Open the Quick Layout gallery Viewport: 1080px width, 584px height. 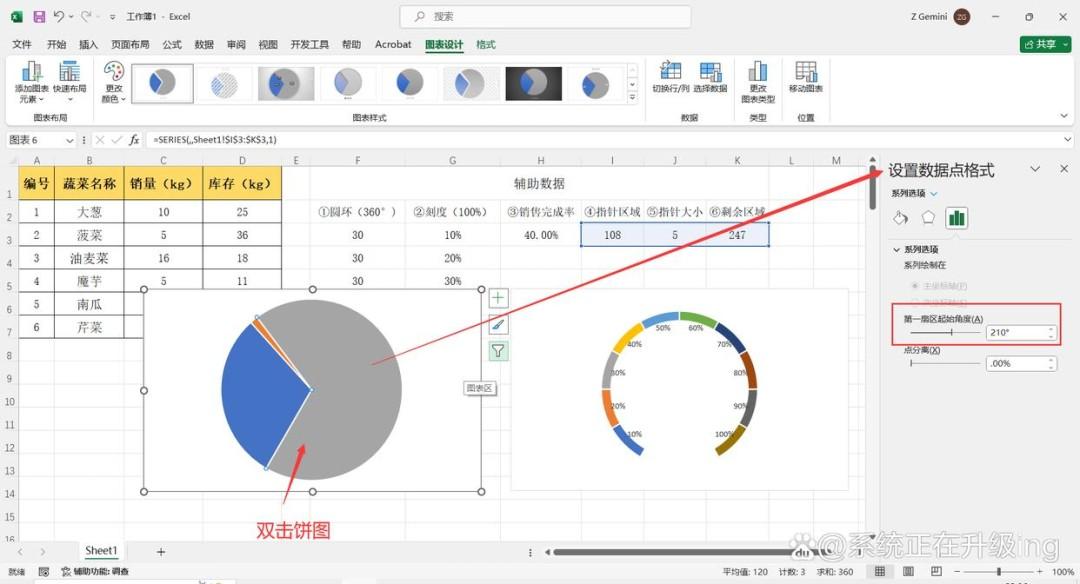[x=70, y=81]
